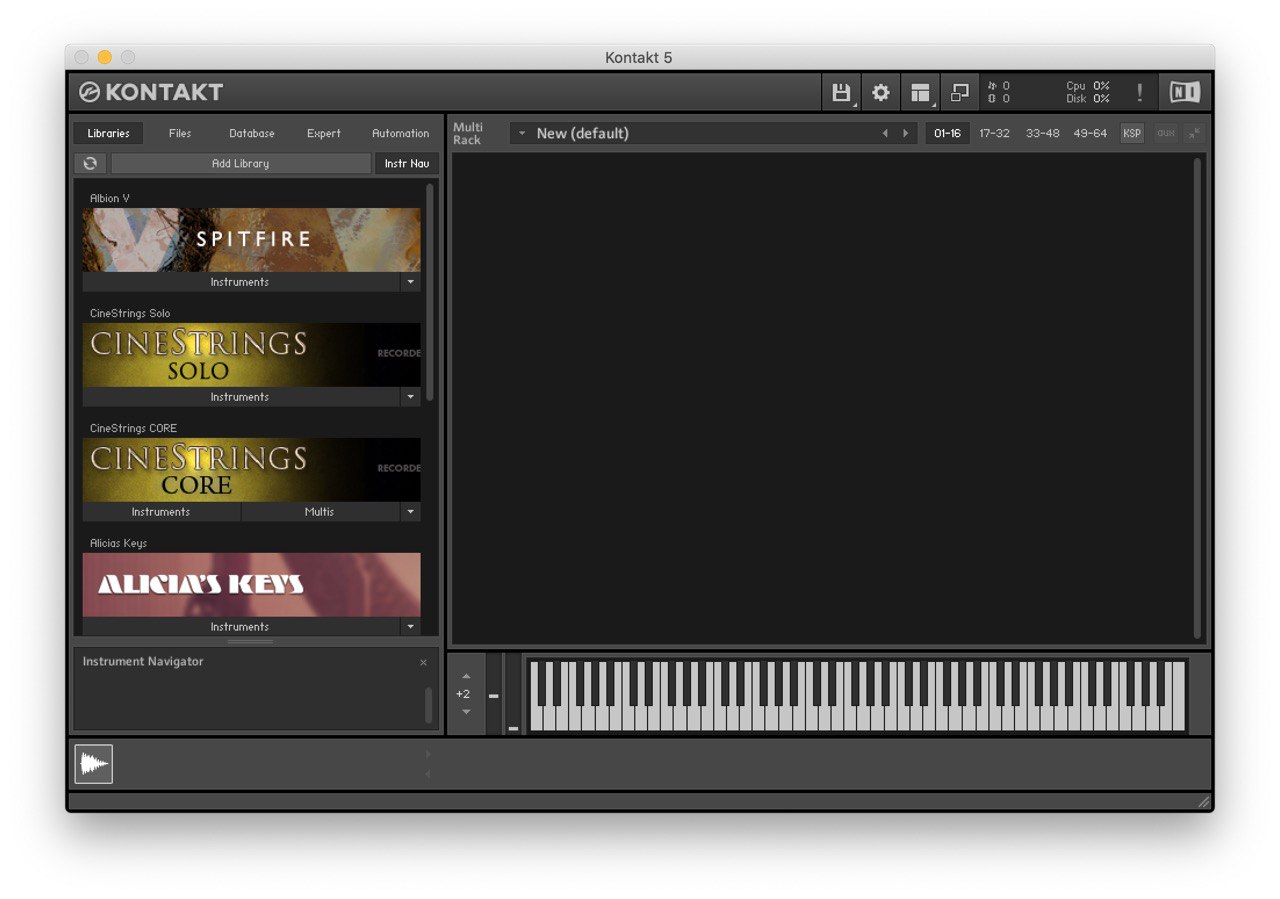Open the CineStrings Solo options dropdown

[x=410, y=397]
